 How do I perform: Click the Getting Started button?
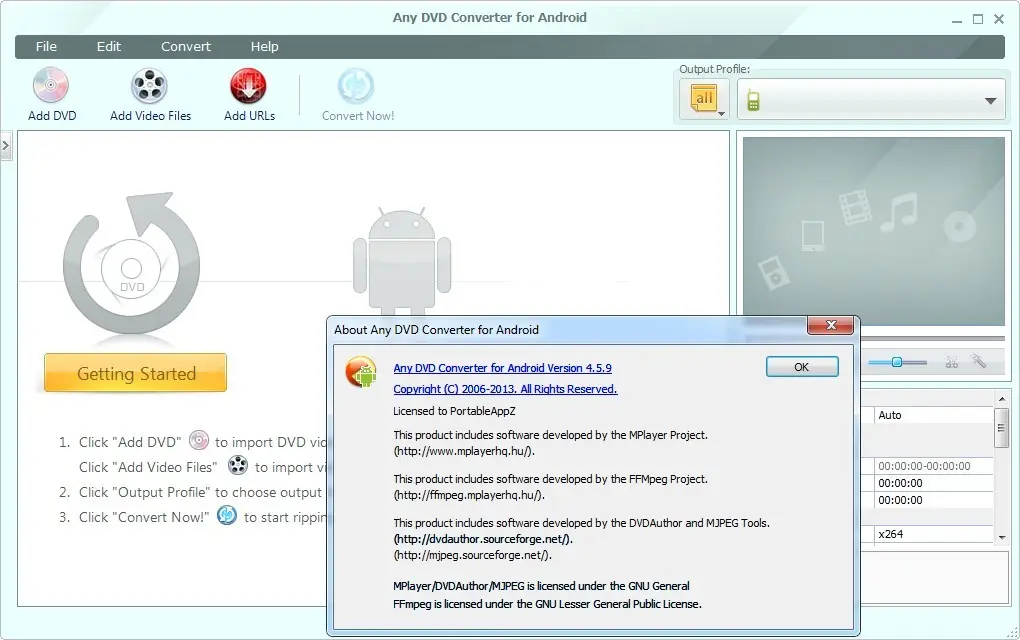(x=135, y=373)
